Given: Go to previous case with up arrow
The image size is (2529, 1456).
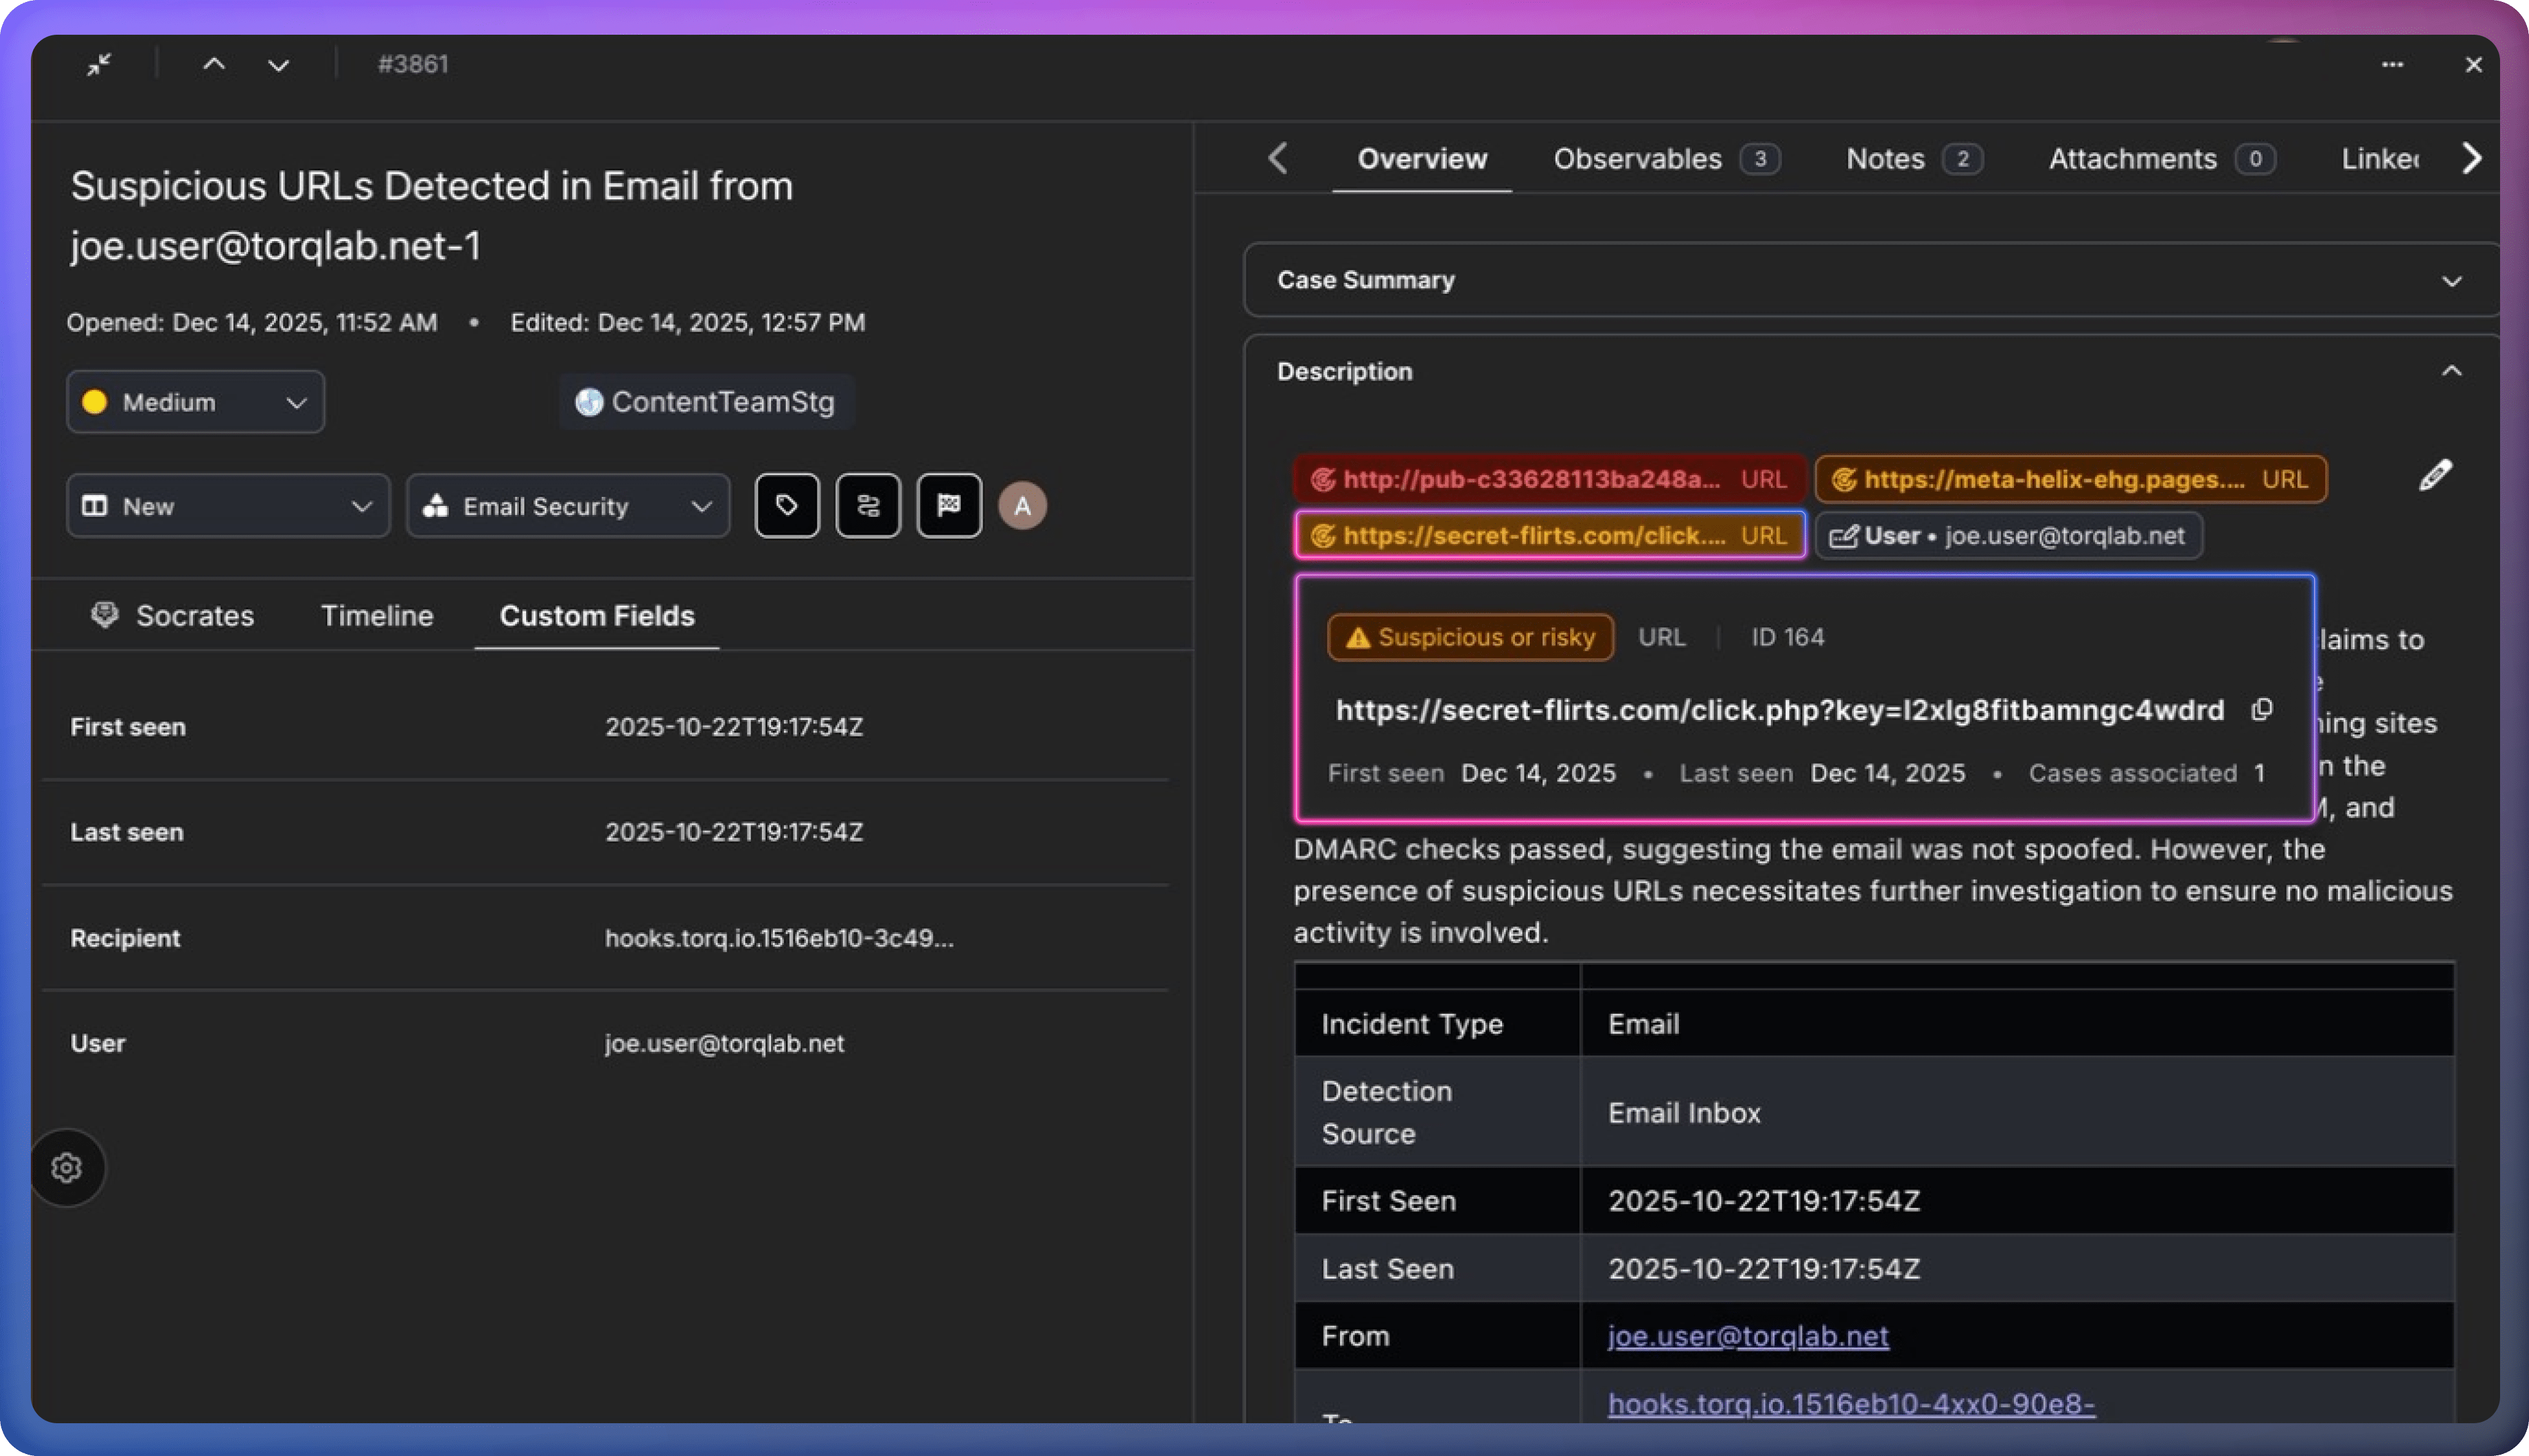Looking at the screenshot, I should pyautogui.click(x=214, y=65).
